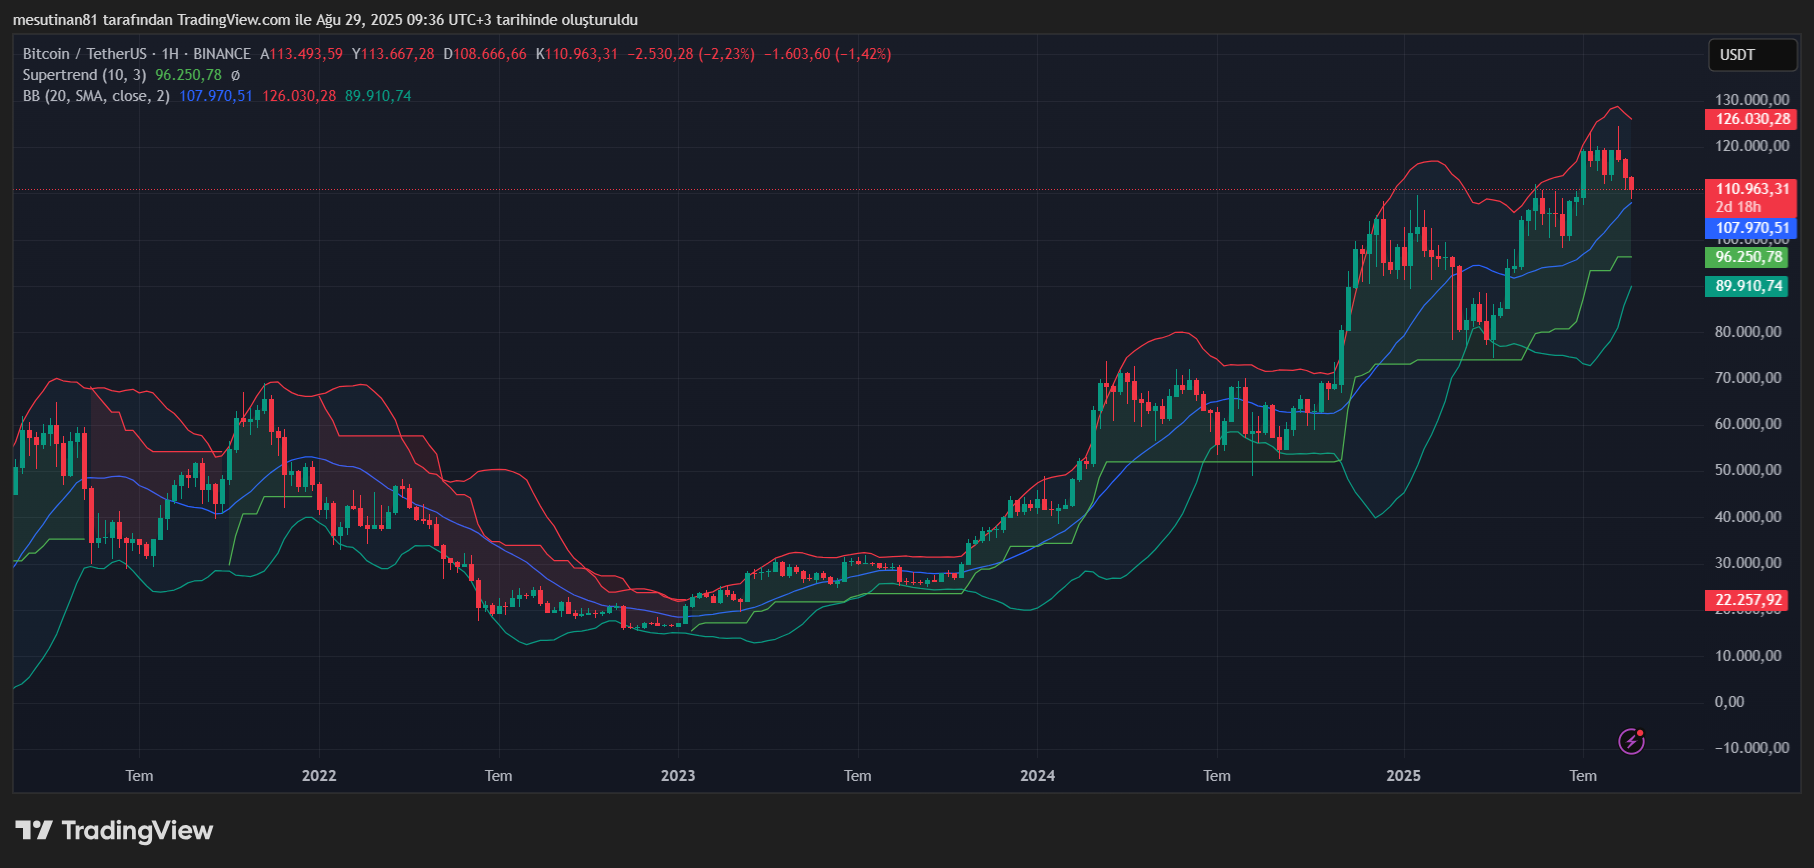
Task: Select the Bitcoin / TetherUS symbol title
Action: [x=84, y=54]
